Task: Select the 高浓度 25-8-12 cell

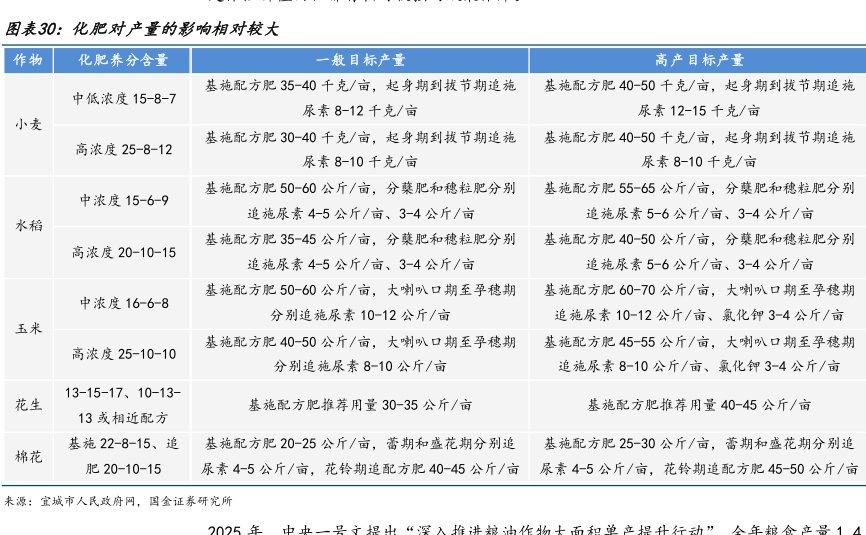Action: coord(124,149)
